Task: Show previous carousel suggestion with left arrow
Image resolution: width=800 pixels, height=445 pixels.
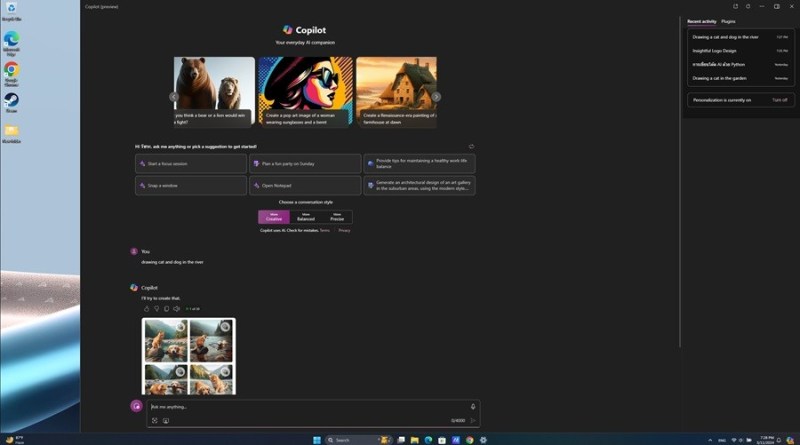Action: pyautogui.click(x=174, y=97)
